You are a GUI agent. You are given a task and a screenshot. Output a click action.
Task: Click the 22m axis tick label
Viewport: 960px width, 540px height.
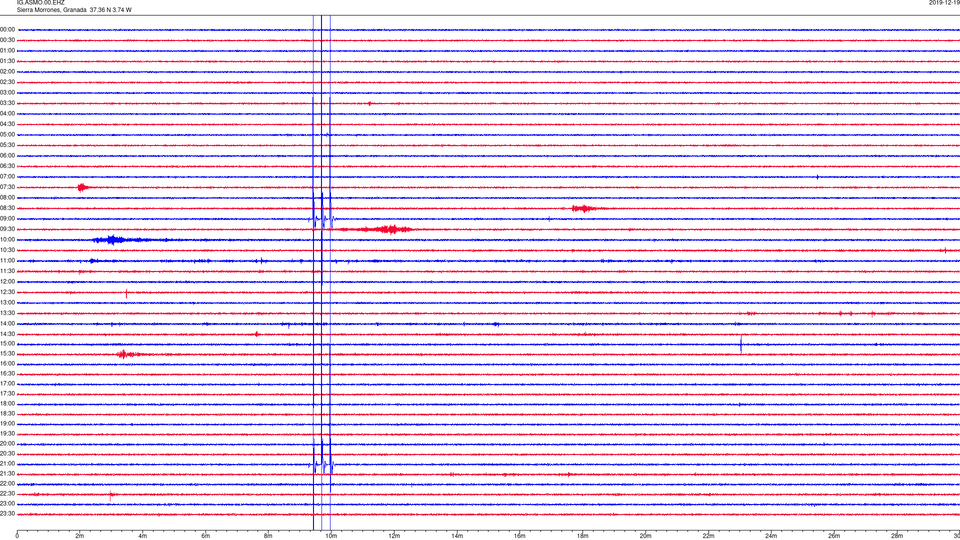(x=708, y=536)
